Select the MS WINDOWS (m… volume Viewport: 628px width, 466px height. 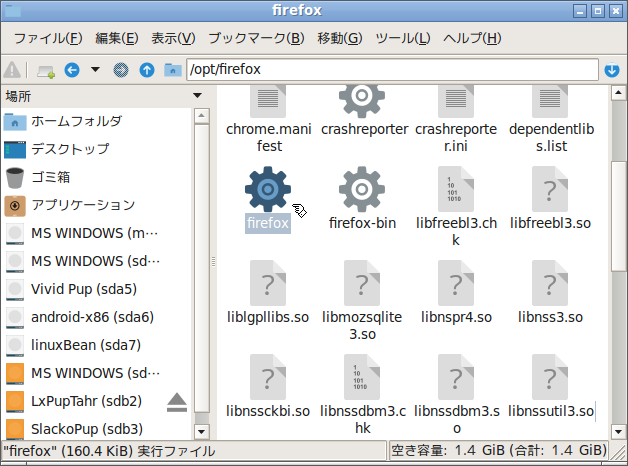click(97, 233)
